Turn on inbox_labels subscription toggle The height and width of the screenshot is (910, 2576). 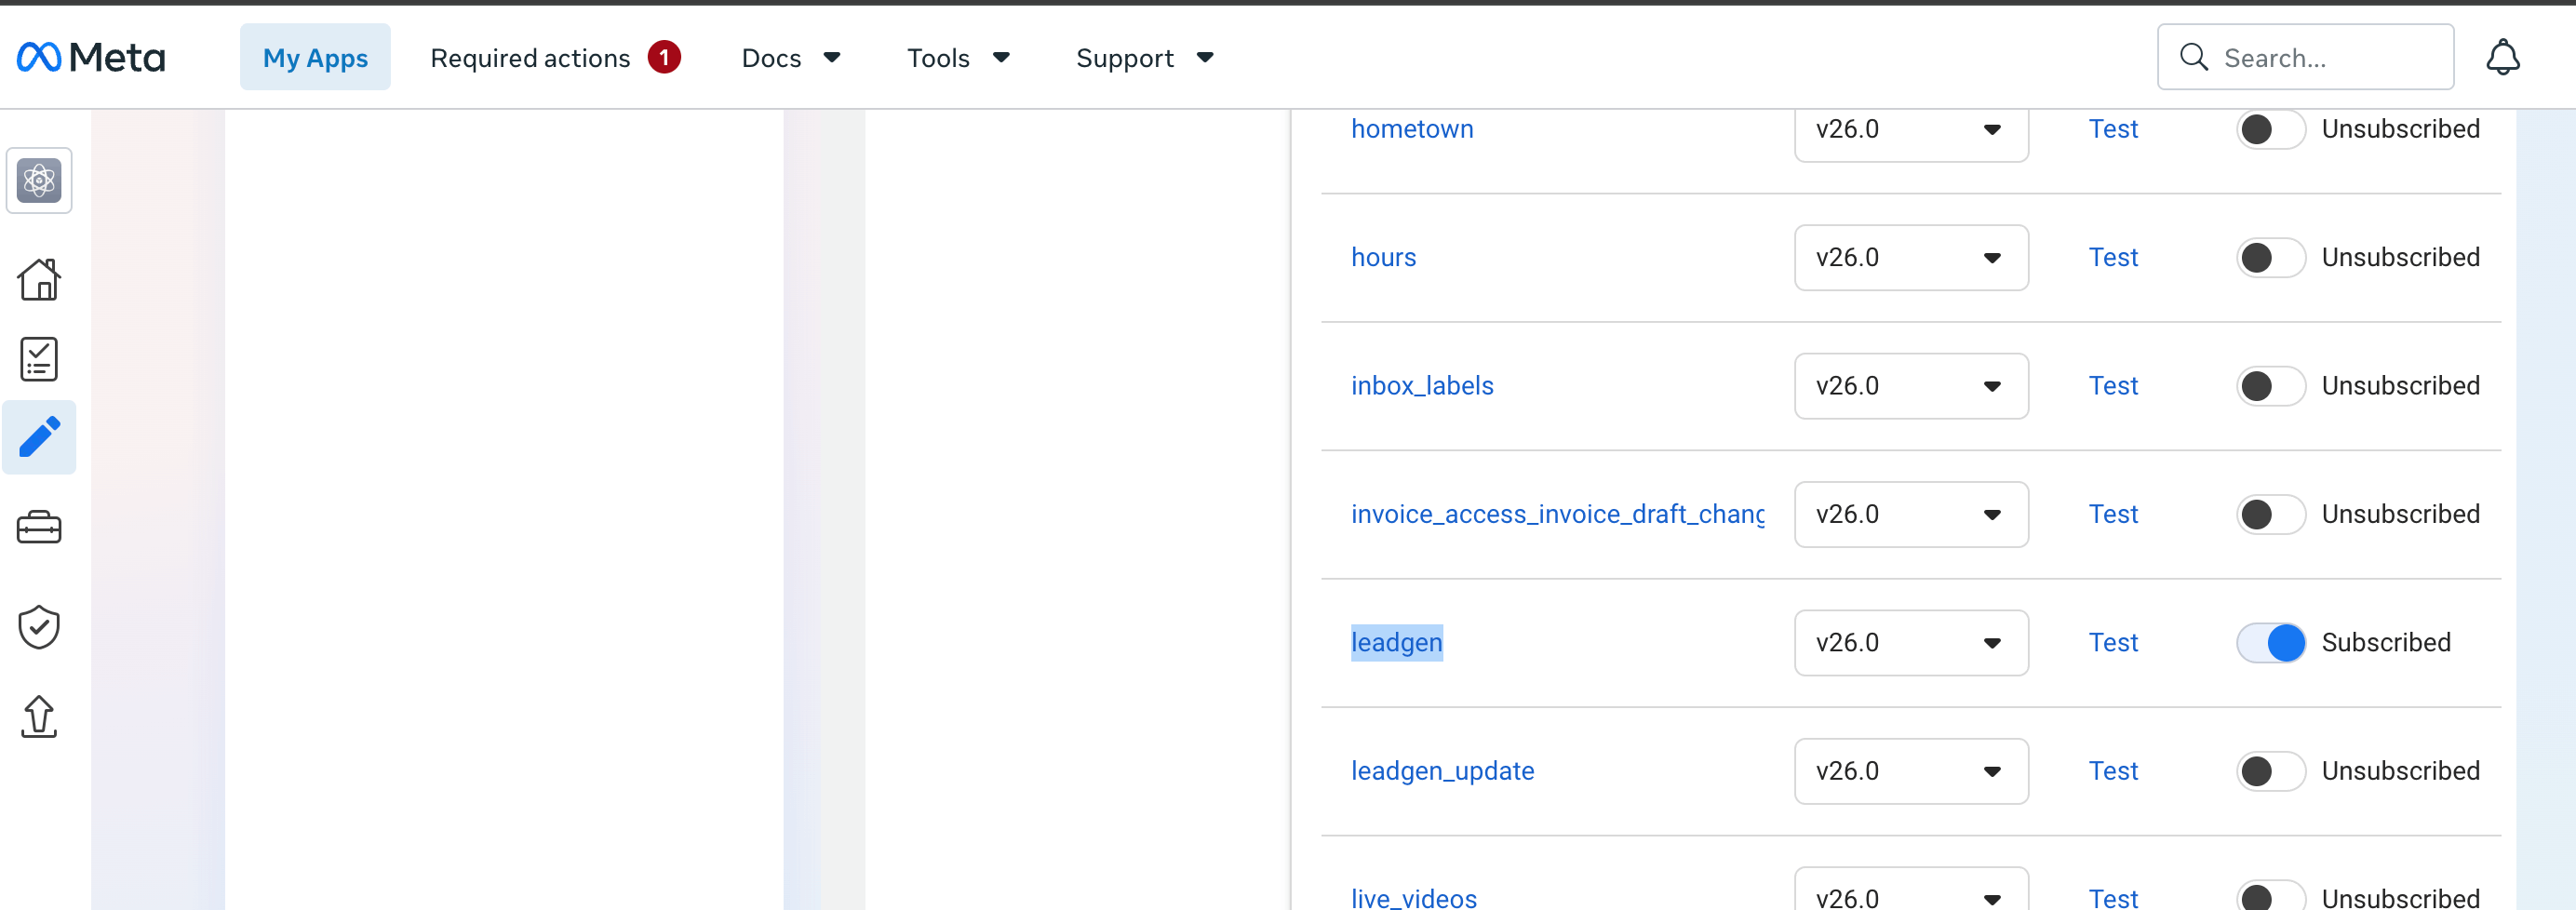(2271, 386)
